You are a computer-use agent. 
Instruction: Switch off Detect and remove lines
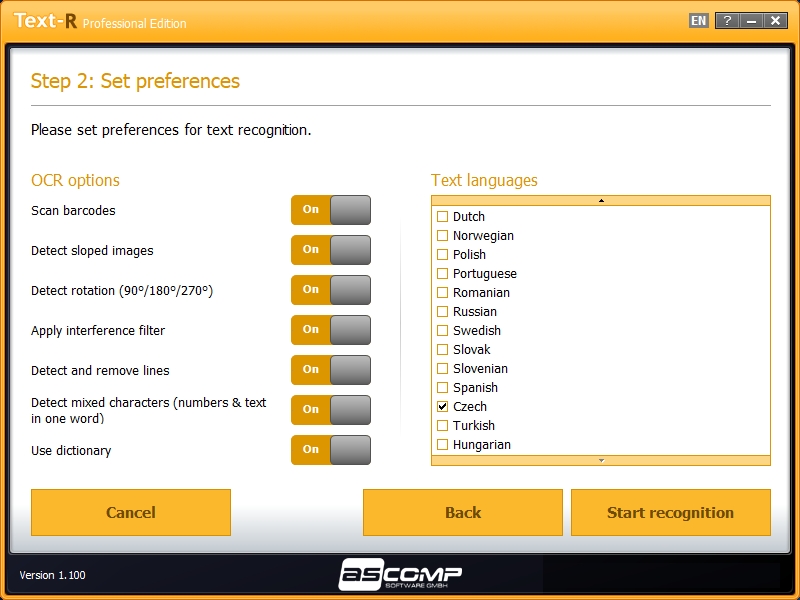point(331,370)
